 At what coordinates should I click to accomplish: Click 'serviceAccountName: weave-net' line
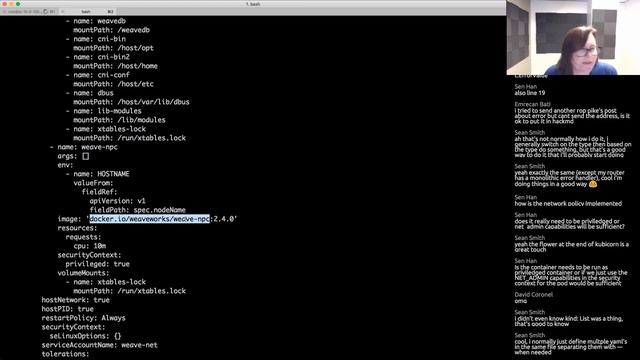100,345
